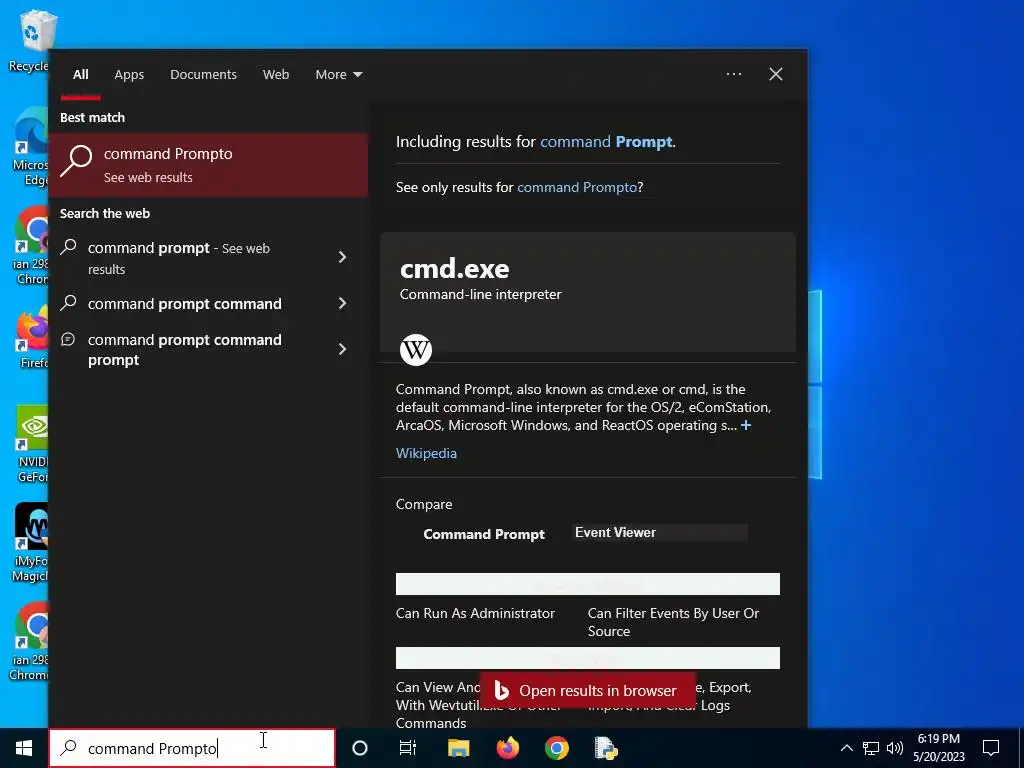
Task: Click the search options three-dots icon
Action: click(734, 74)
